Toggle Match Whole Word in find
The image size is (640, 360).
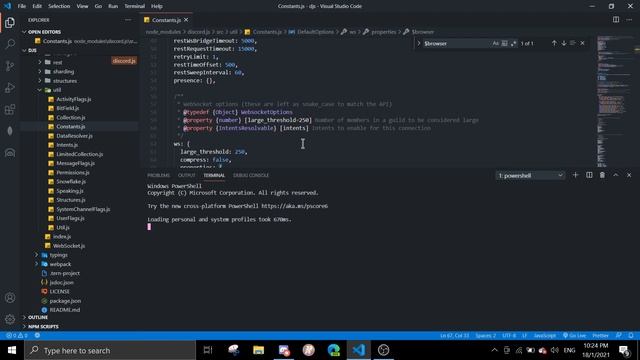tap(504, 43)
